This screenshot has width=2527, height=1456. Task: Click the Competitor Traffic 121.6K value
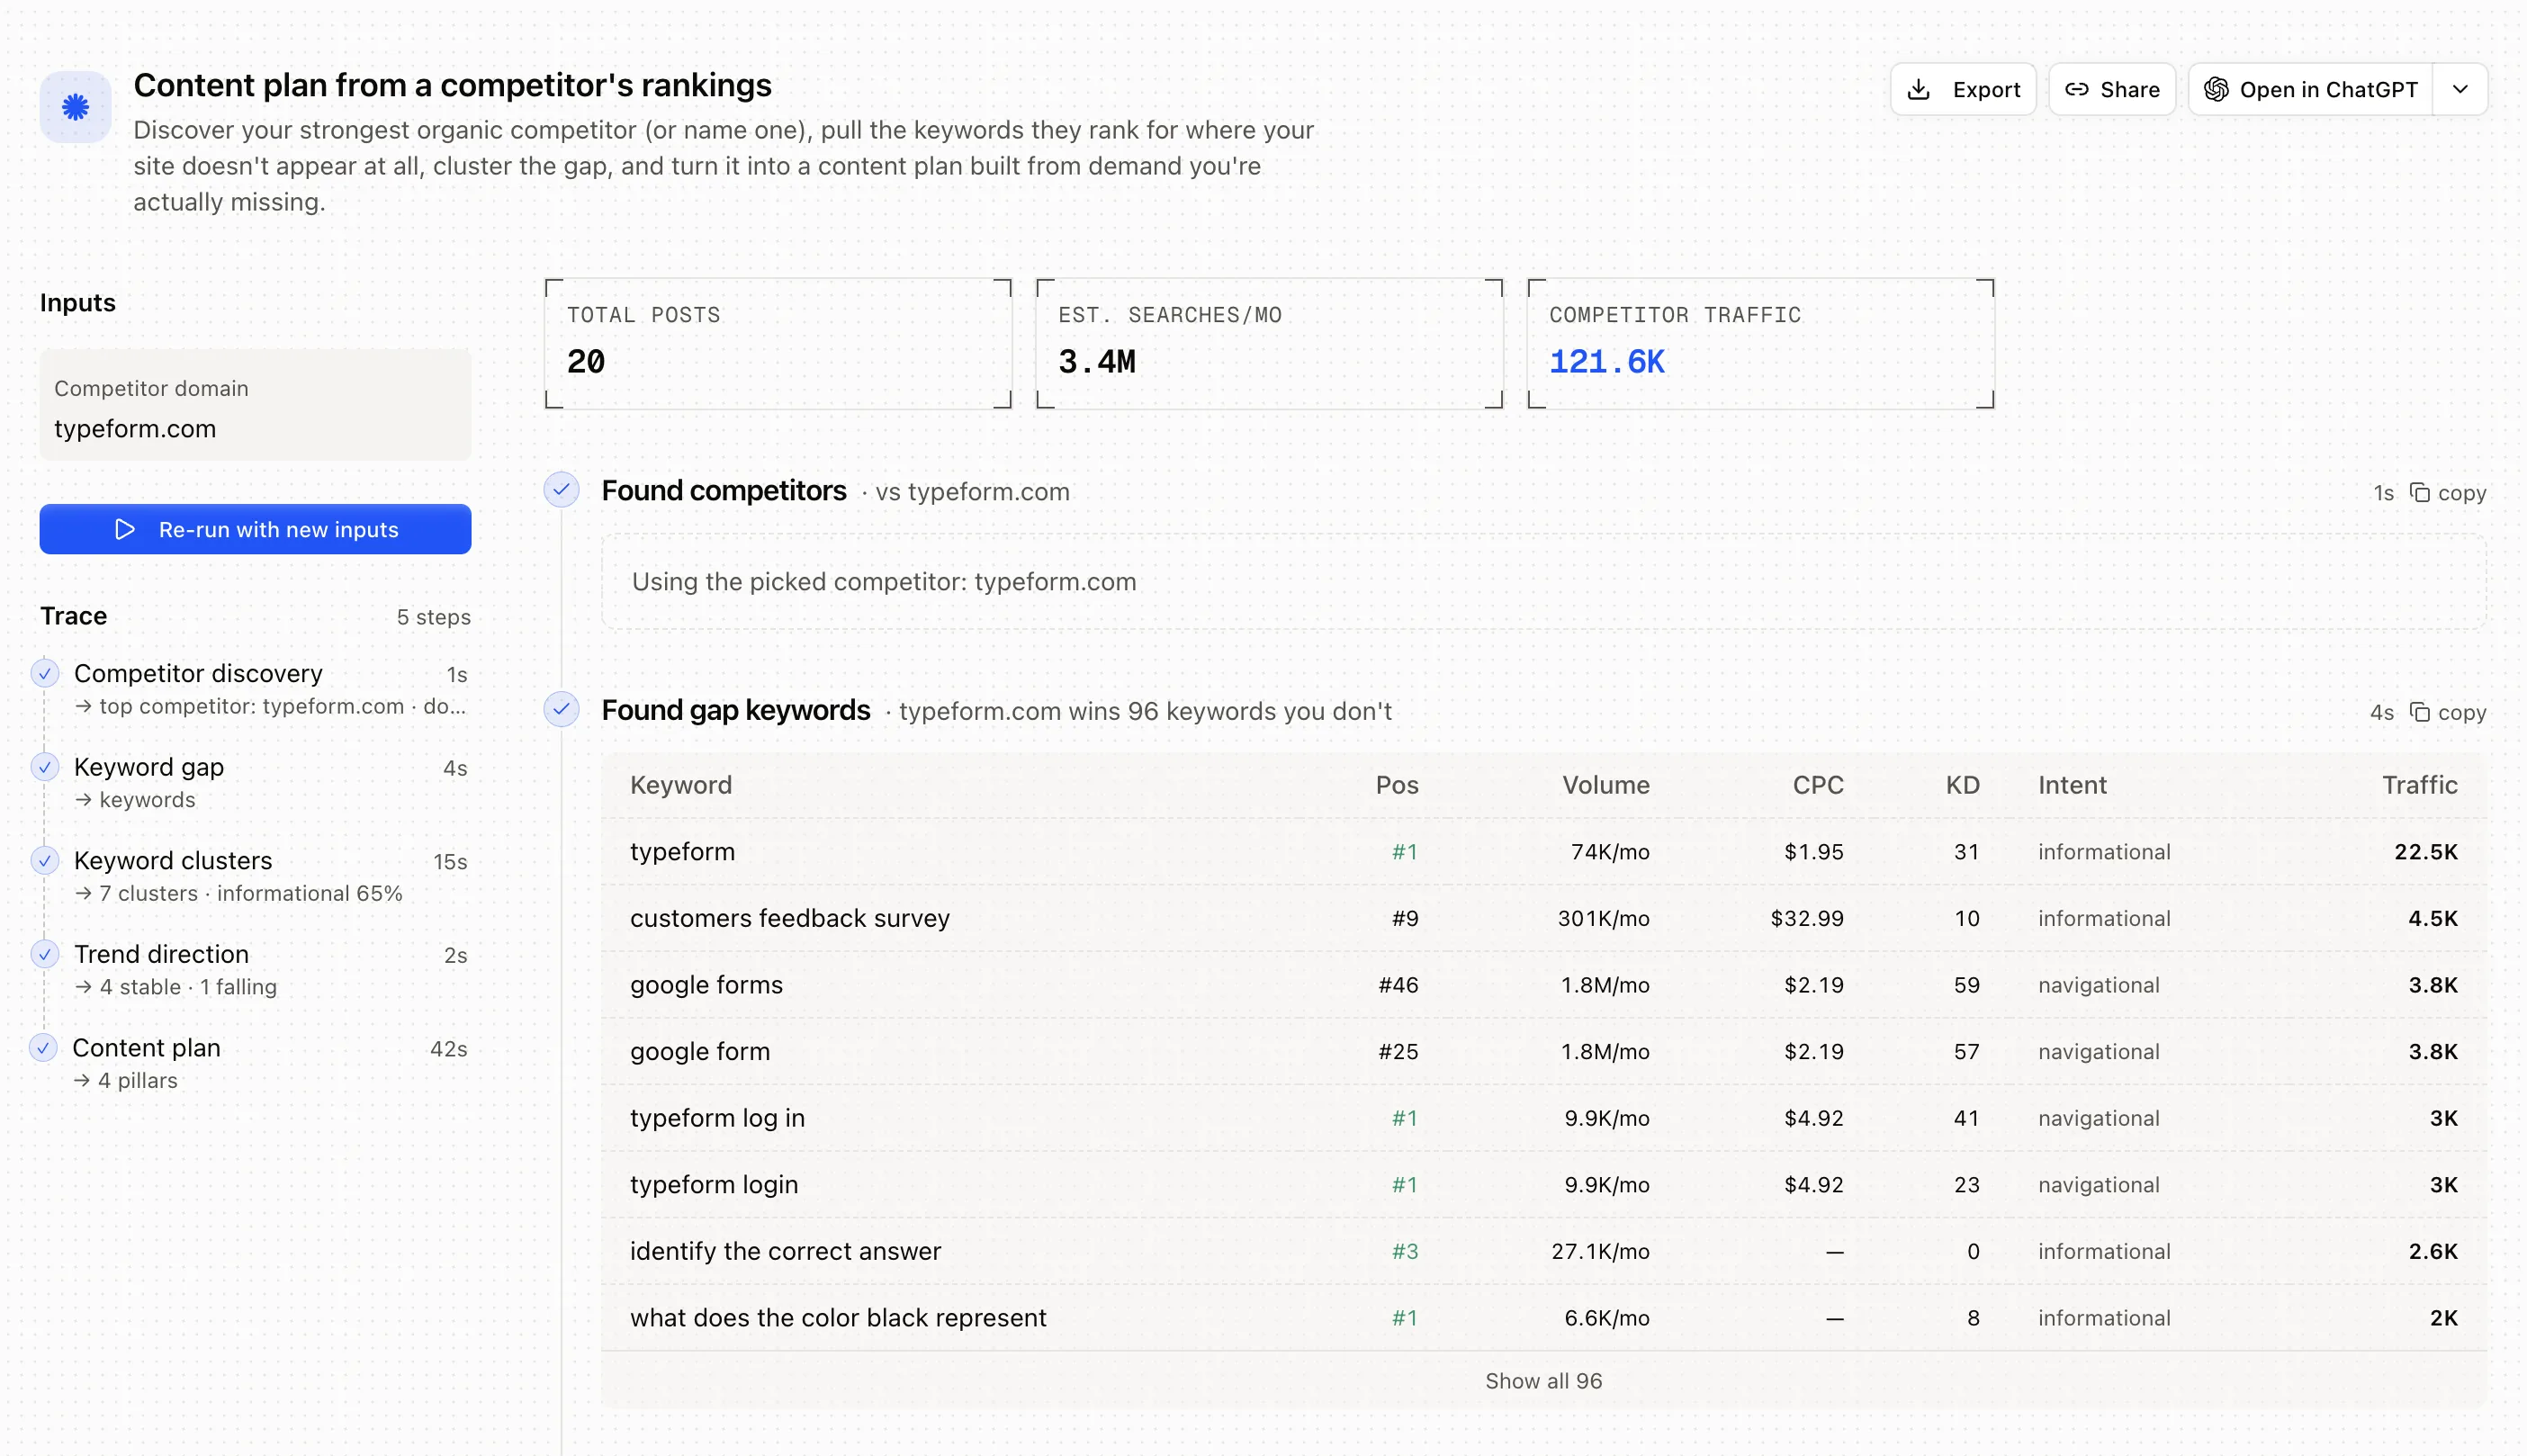click(1606, 362)
